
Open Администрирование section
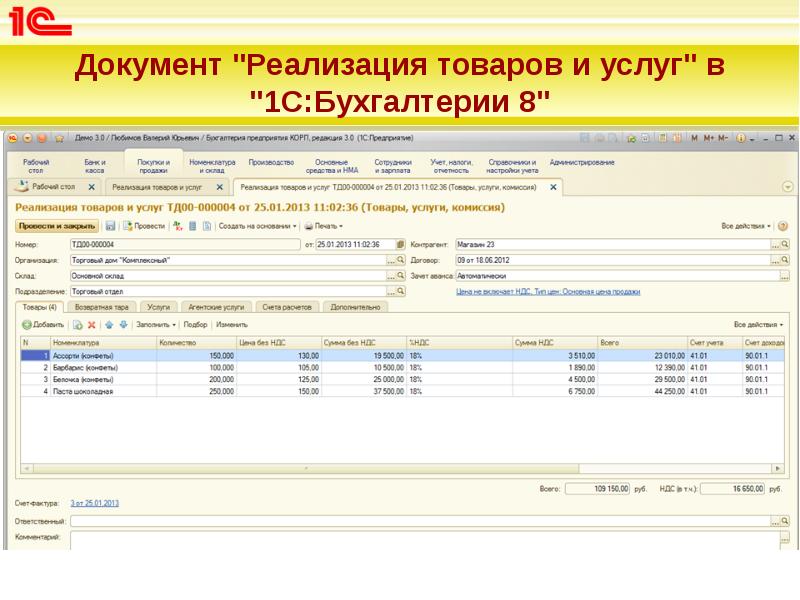click(582, 162)
